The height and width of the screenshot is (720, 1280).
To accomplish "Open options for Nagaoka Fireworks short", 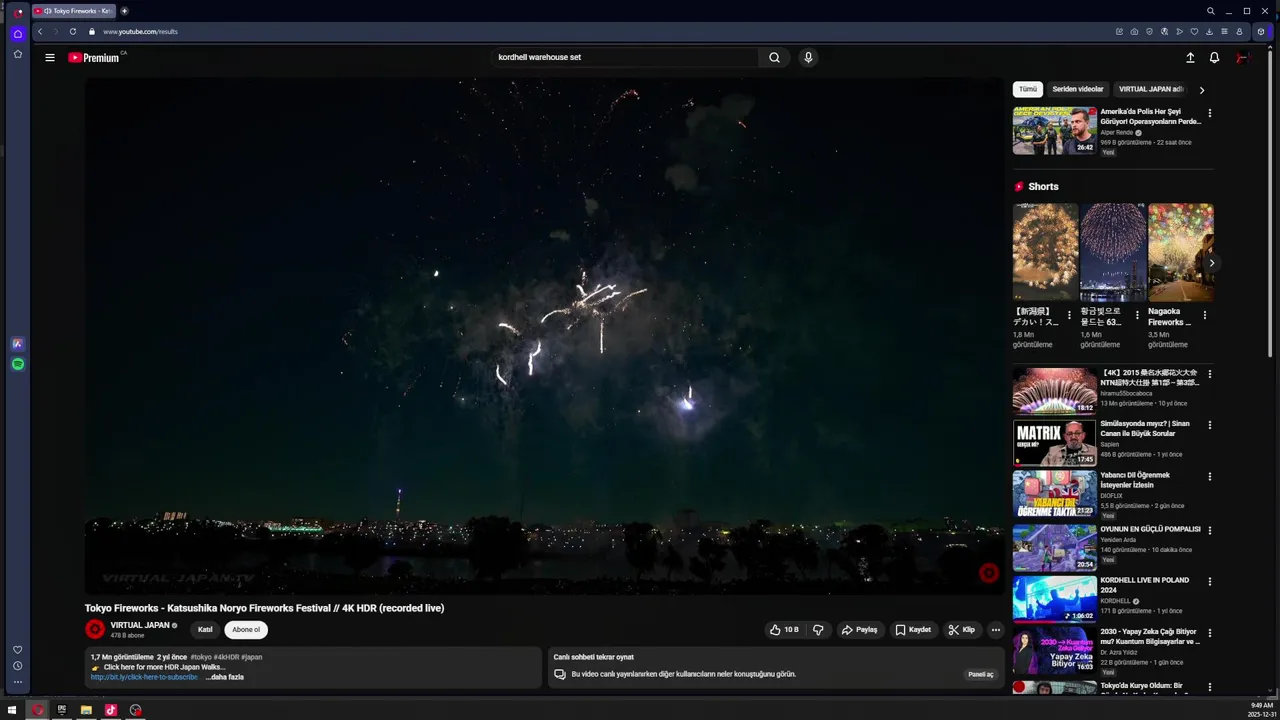I will (x=1205, y=315).
